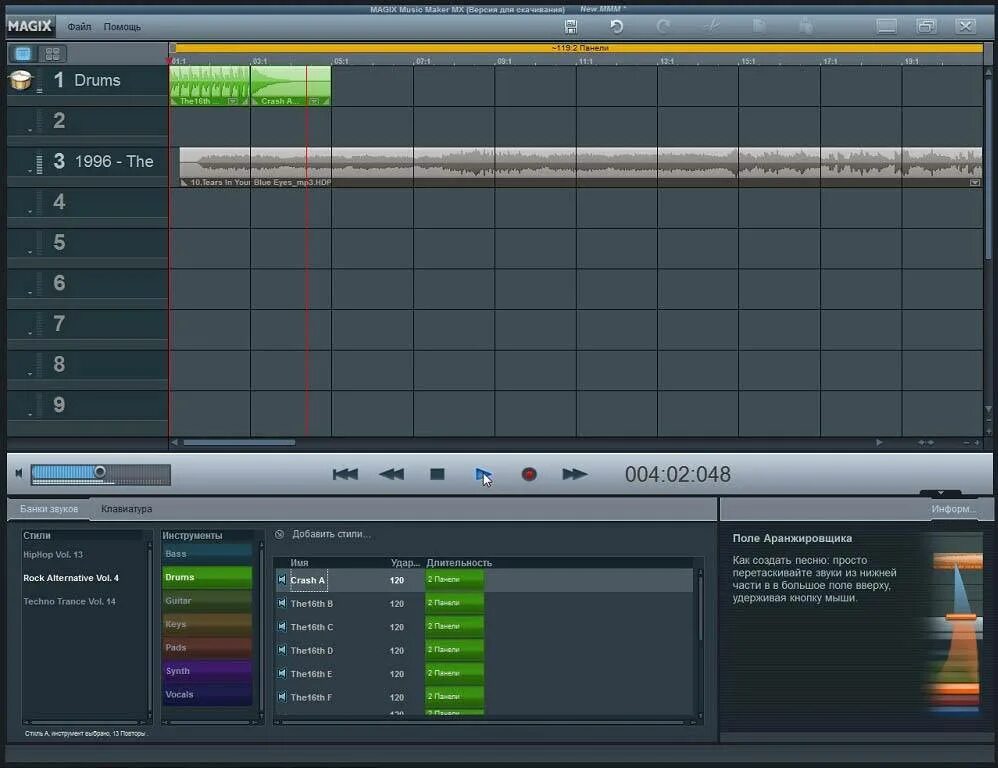Open the Помощь menu
Image resolution: width=998 pixels, height=768 pixels.
122,27
